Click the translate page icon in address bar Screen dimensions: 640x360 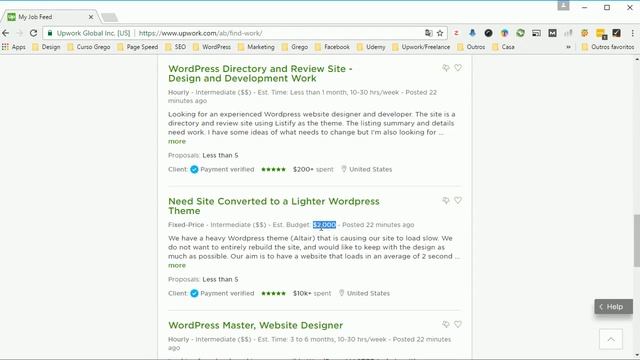tap(429, 33)
